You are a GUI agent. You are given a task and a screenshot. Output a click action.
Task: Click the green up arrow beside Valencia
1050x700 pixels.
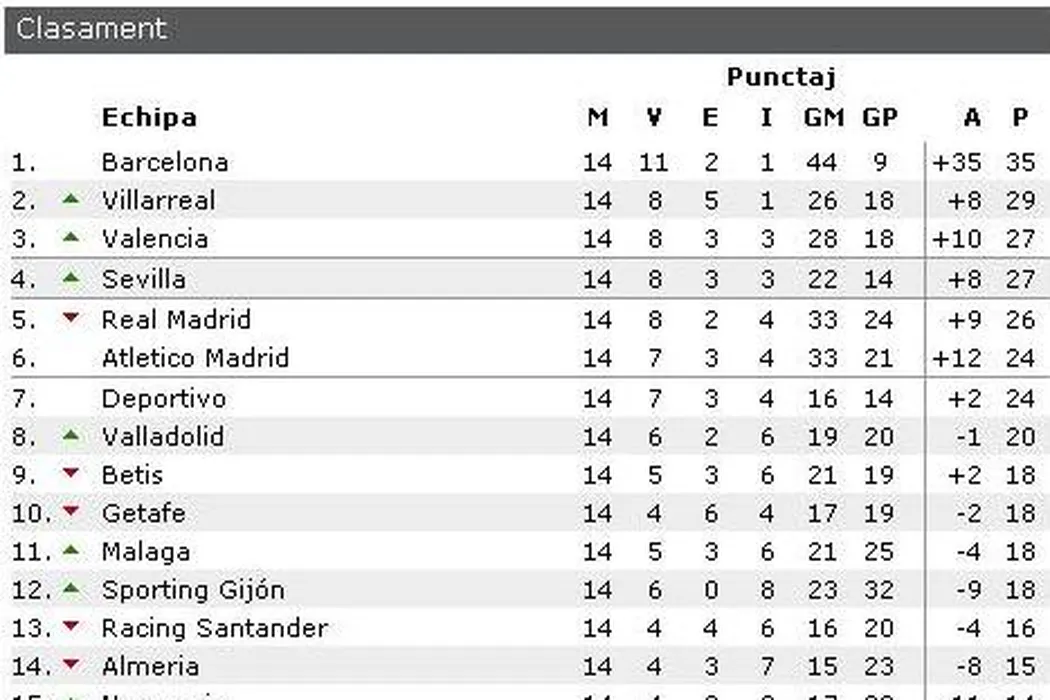[x=70, y=238]
